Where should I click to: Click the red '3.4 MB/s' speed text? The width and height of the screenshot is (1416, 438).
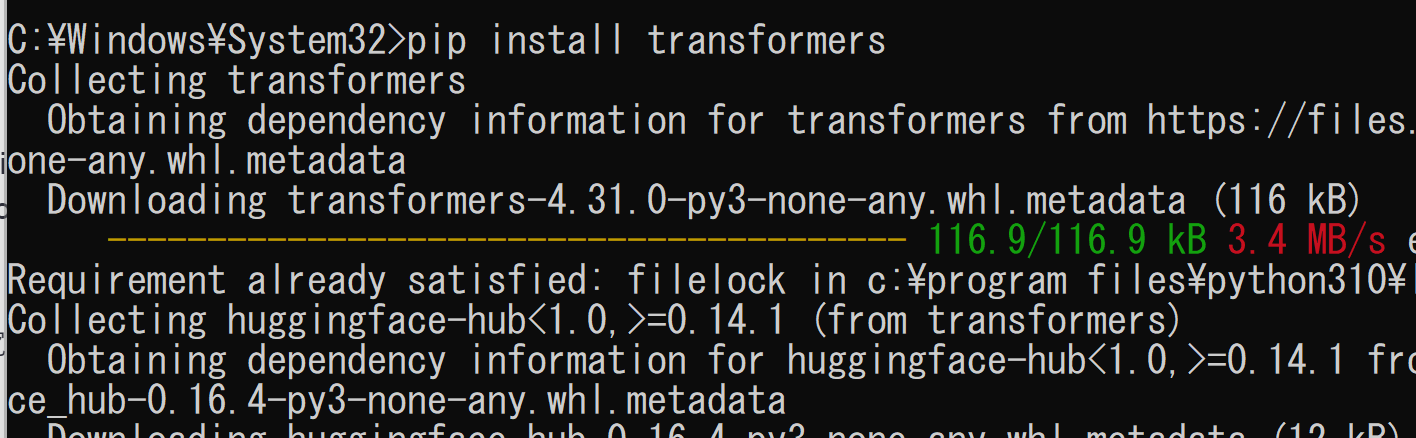coord(1307,241)
